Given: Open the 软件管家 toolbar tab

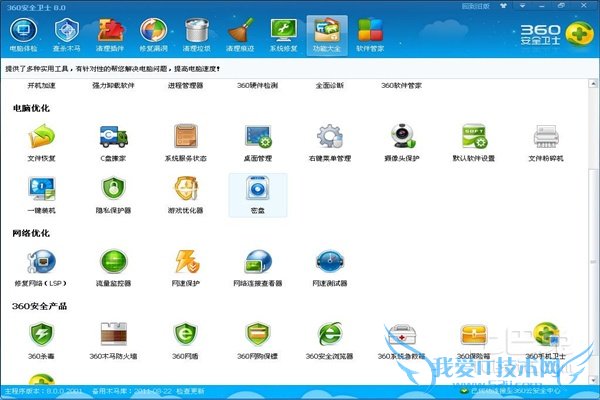Looking at the screenshot, I should pyautogui.click(x=370, y=36).
